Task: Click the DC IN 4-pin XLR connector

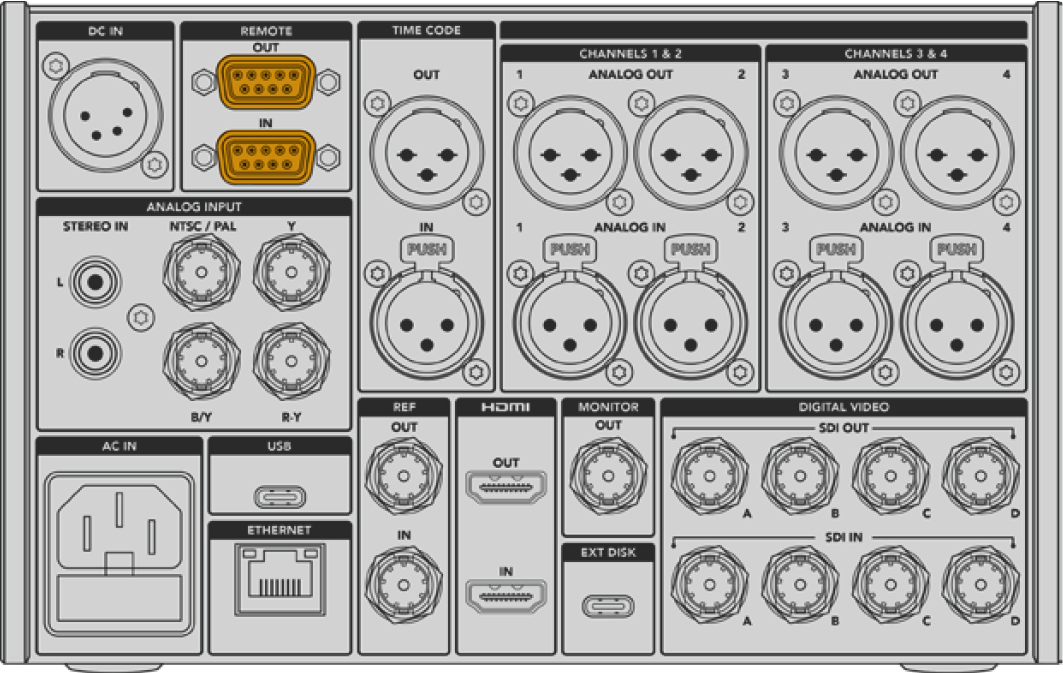Action: (106, 115)
